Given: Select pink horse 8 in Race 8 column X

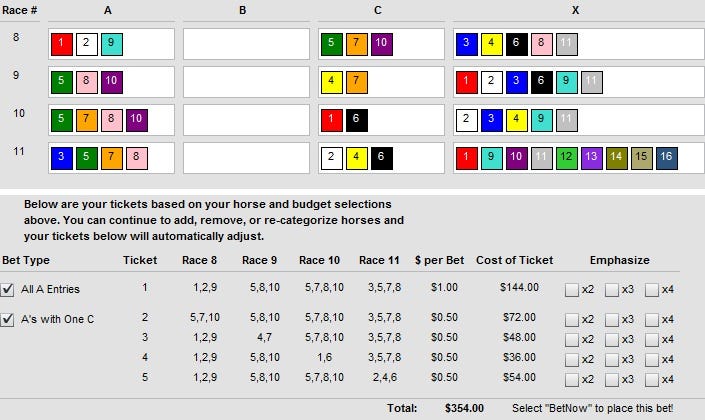Looking at the screenshot, I should tap(541, 44).
